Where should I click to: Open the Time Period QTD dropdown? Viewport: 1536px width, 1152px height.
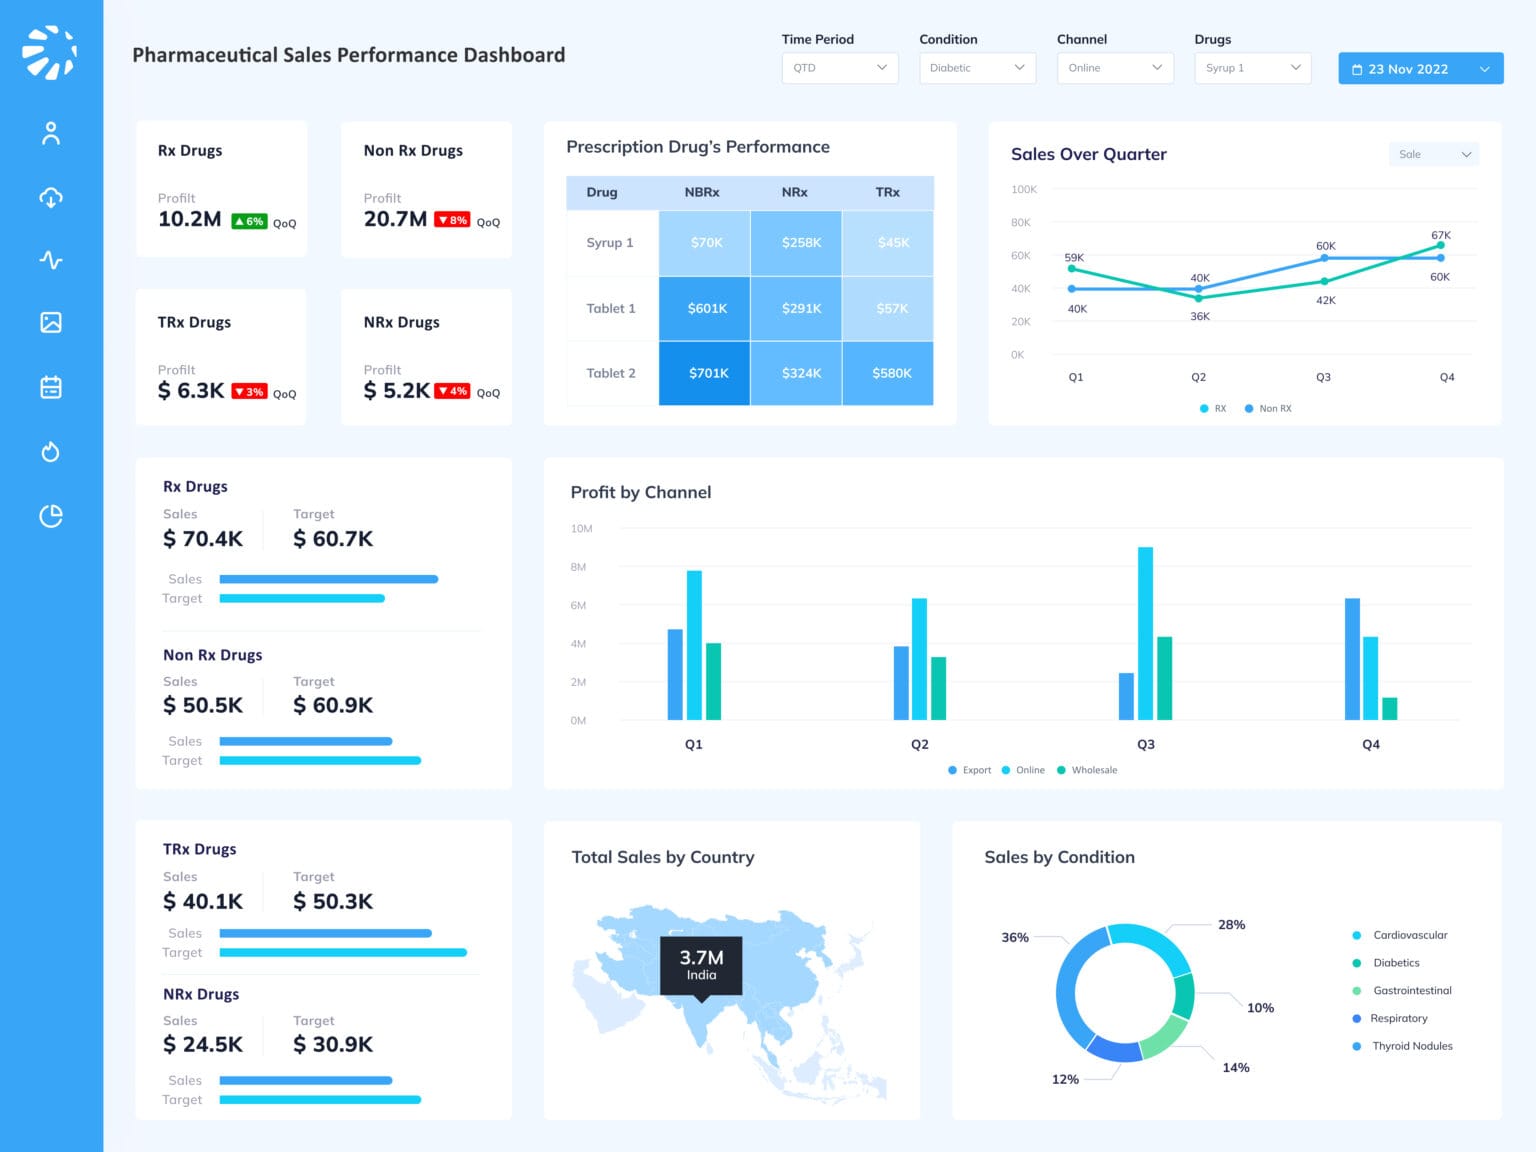(839, 68)
